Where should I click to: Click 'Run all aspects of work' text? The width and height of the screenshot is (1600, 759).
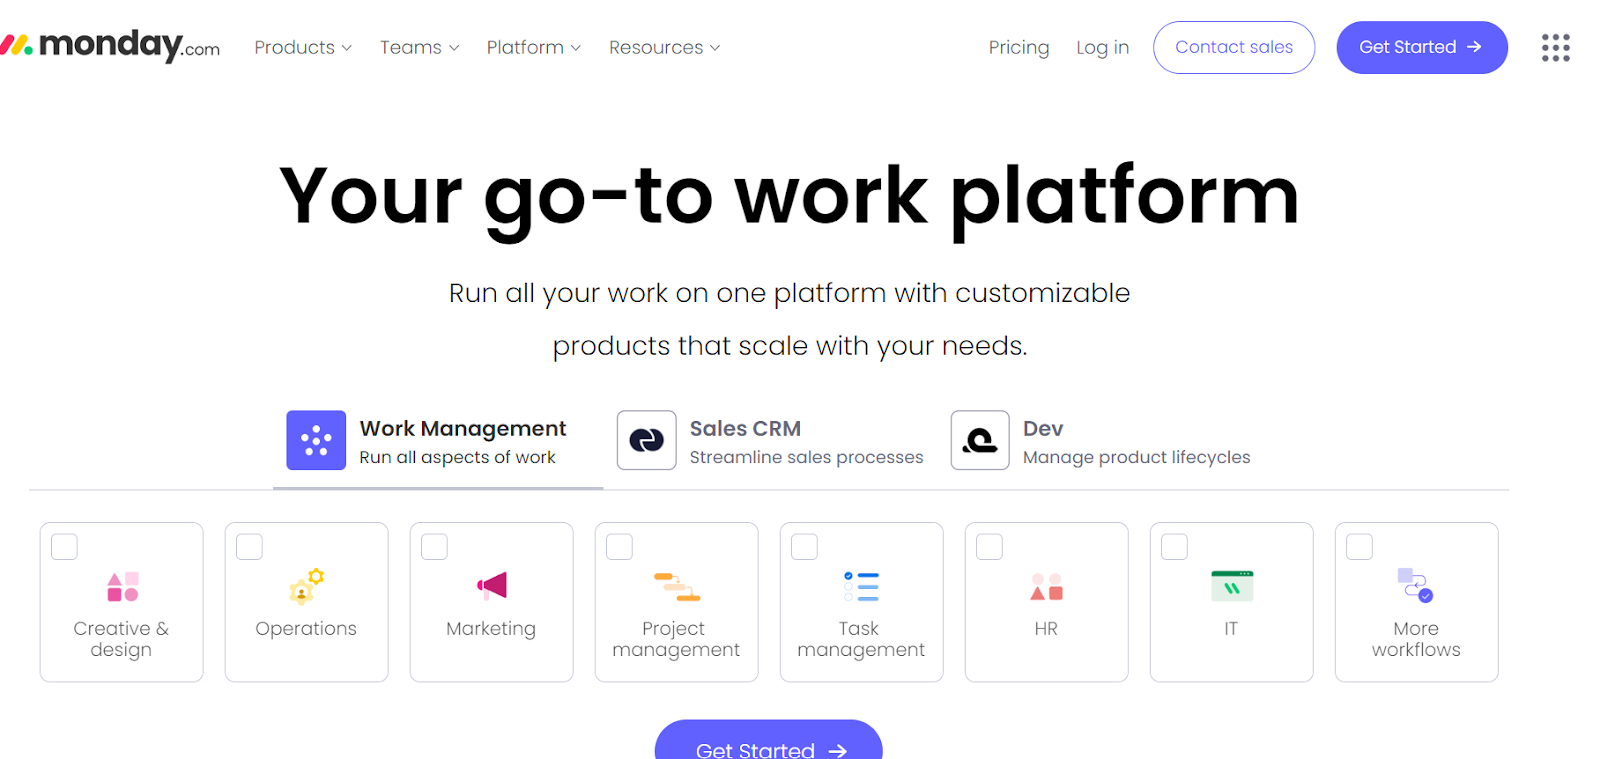pos(457,457)
